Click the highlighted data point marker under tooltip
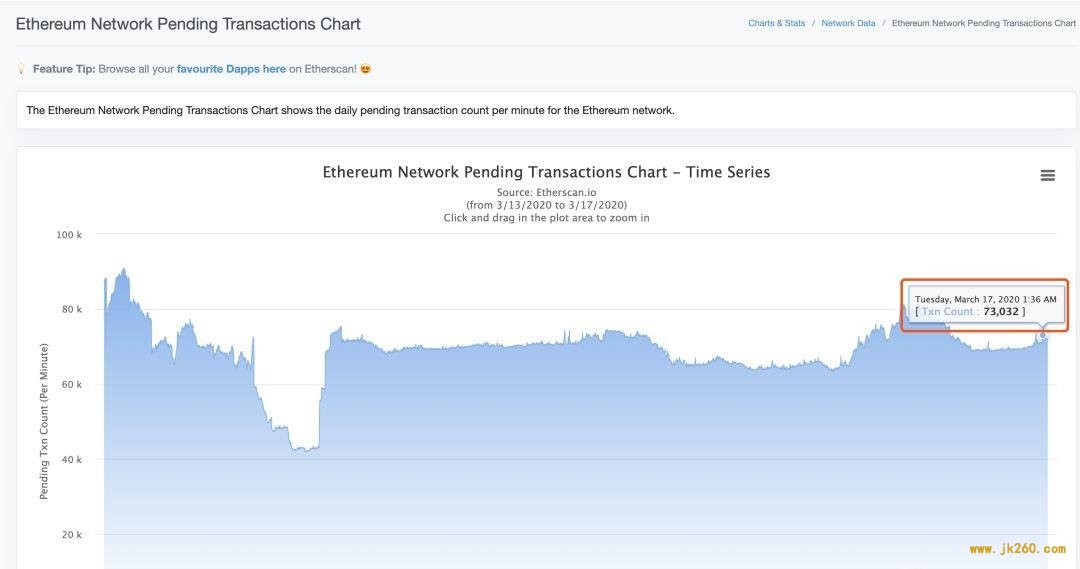 click(1042, 335)
